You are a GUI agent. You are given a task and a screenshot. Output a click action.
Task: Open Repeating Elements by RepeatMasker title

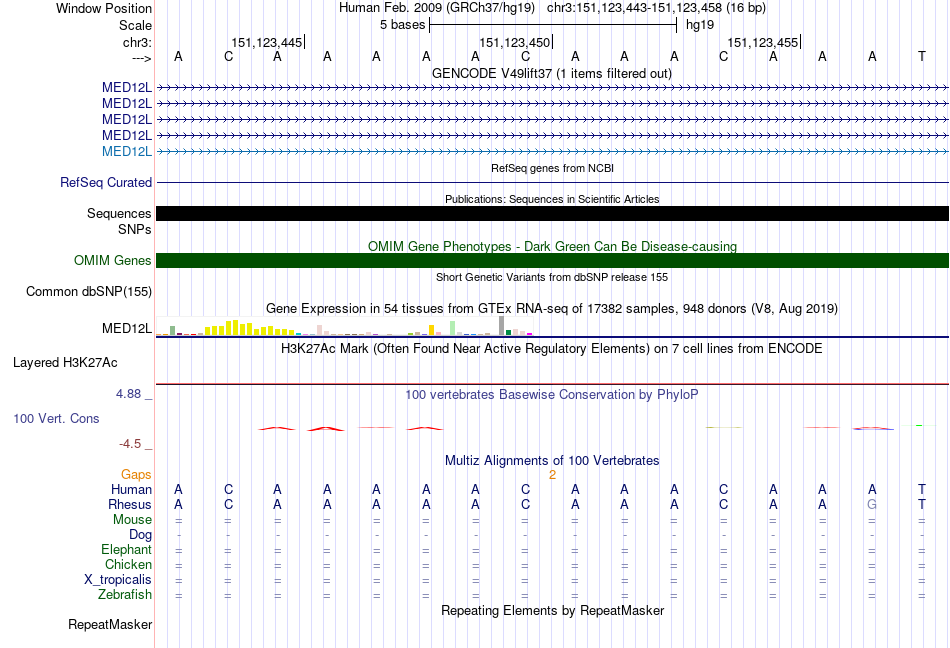point(552,610)
